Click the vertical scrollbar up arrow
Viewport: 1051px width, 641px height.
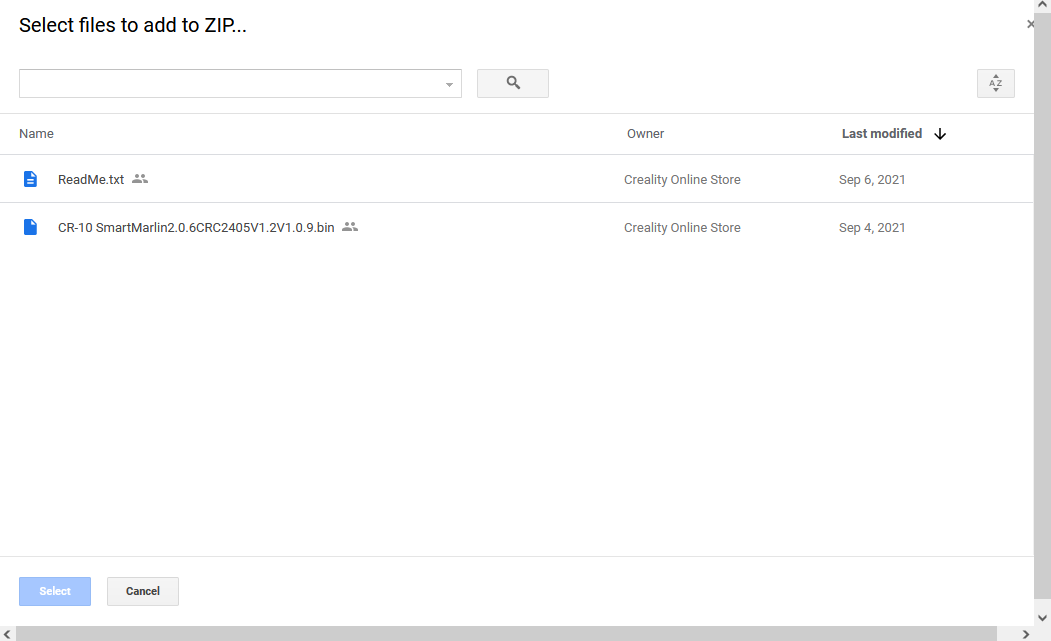[1042, 5]
